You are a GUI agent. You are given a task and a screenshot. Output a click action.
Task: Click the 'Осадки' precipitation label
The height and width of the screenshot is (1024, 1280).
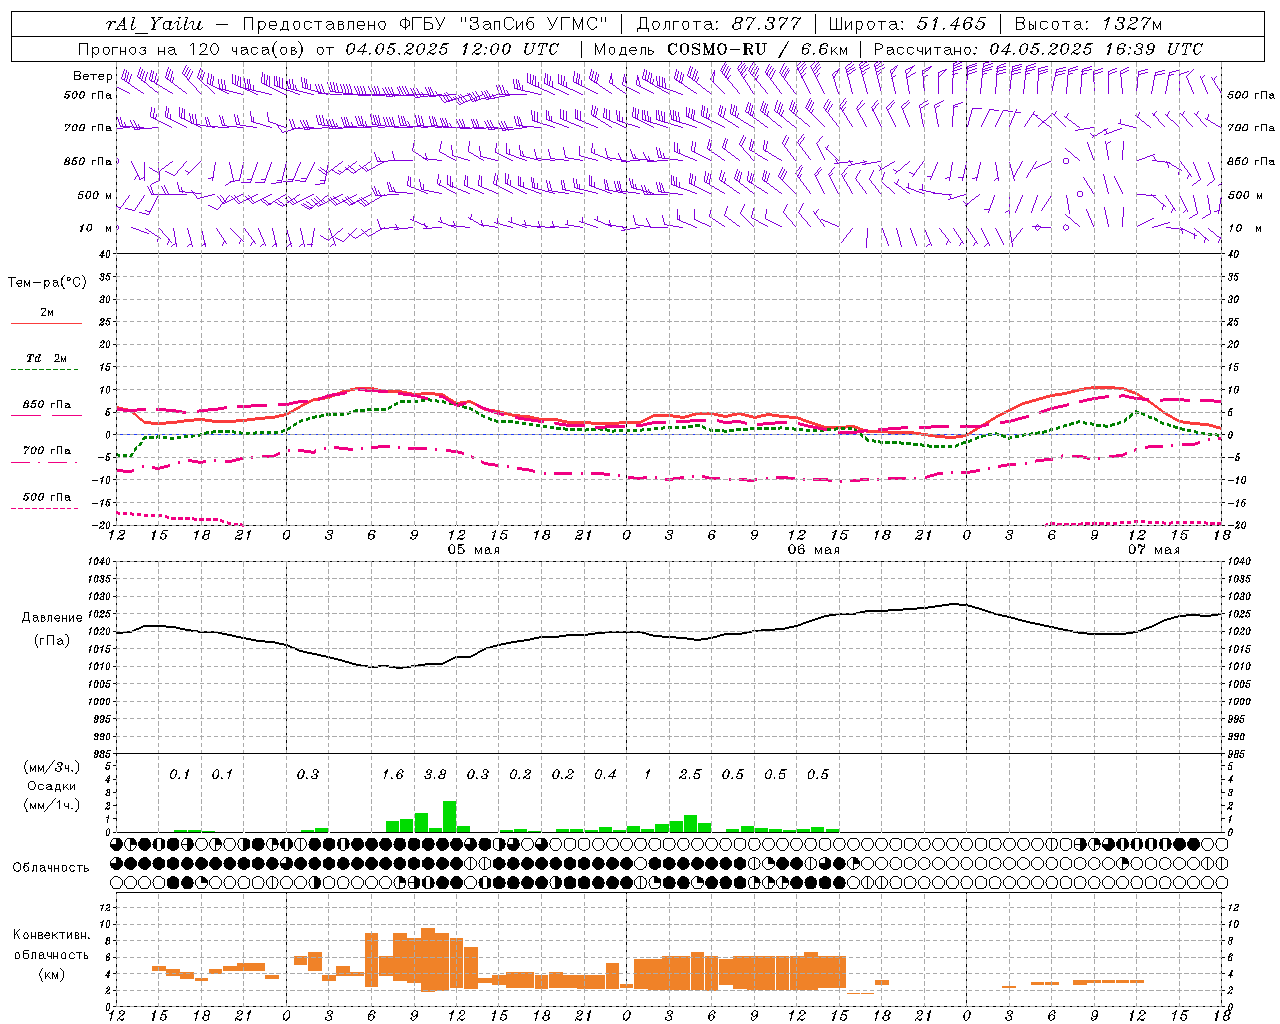(x=52, y=786)
